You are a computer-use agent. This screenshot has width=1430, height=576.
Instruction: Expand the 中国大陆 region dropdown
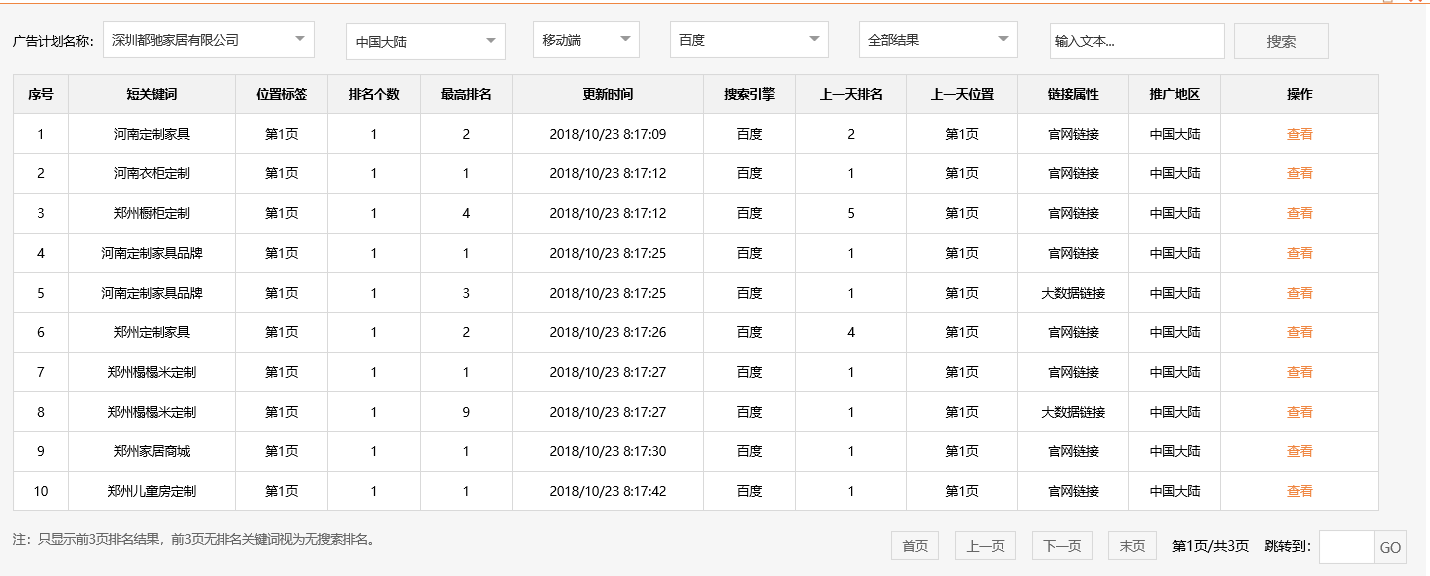425,40
